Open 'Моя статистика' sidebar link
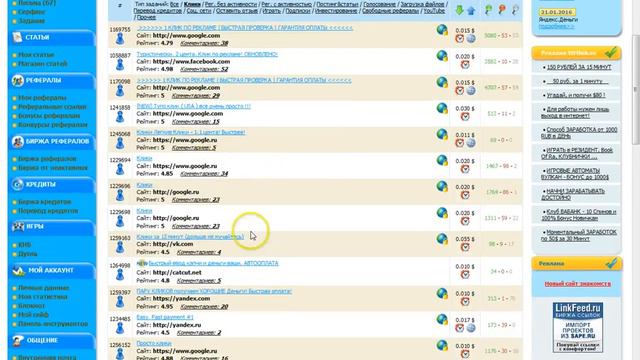Screen dimensions: 640x360 (x=42, y=297)
